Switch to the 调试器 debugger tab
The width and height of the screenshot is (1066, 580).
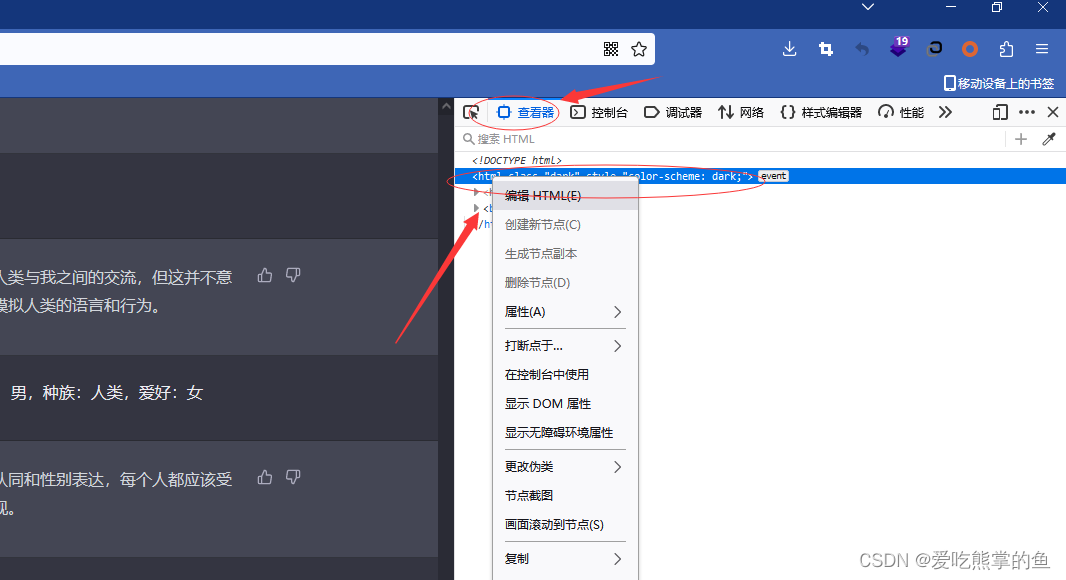pyautogui.click(x=673, y=112)
